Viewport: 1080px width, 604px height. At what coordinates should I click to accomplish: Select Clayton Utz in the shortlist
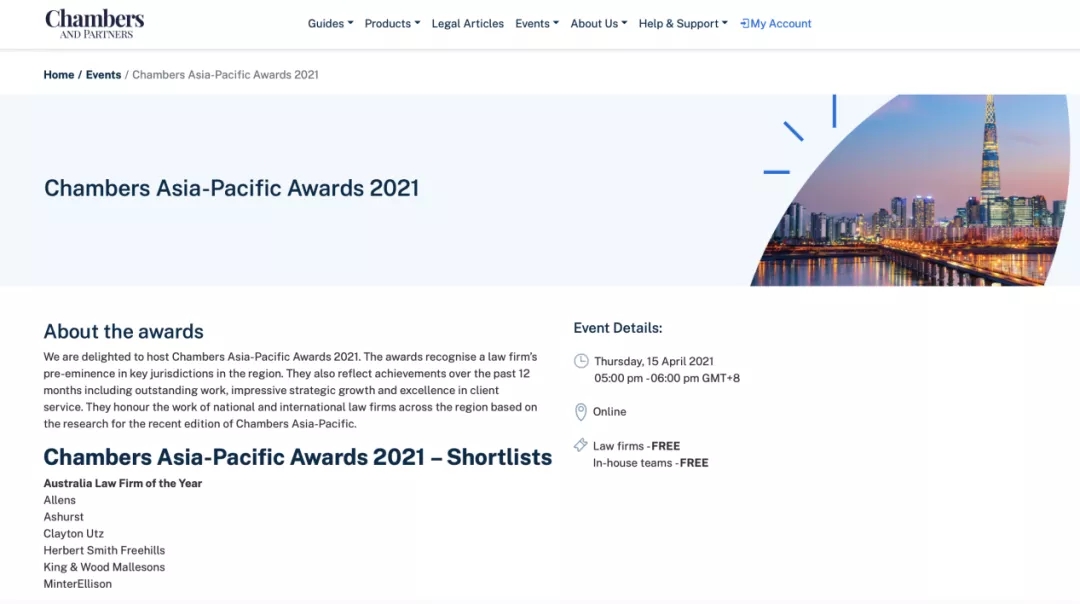[74, 534]
